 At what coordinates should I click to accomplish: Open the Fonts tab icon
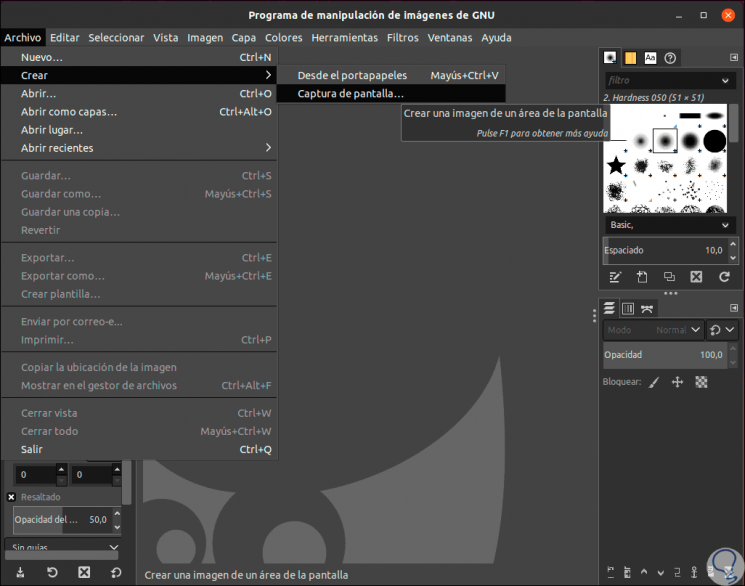click(650, 58)
